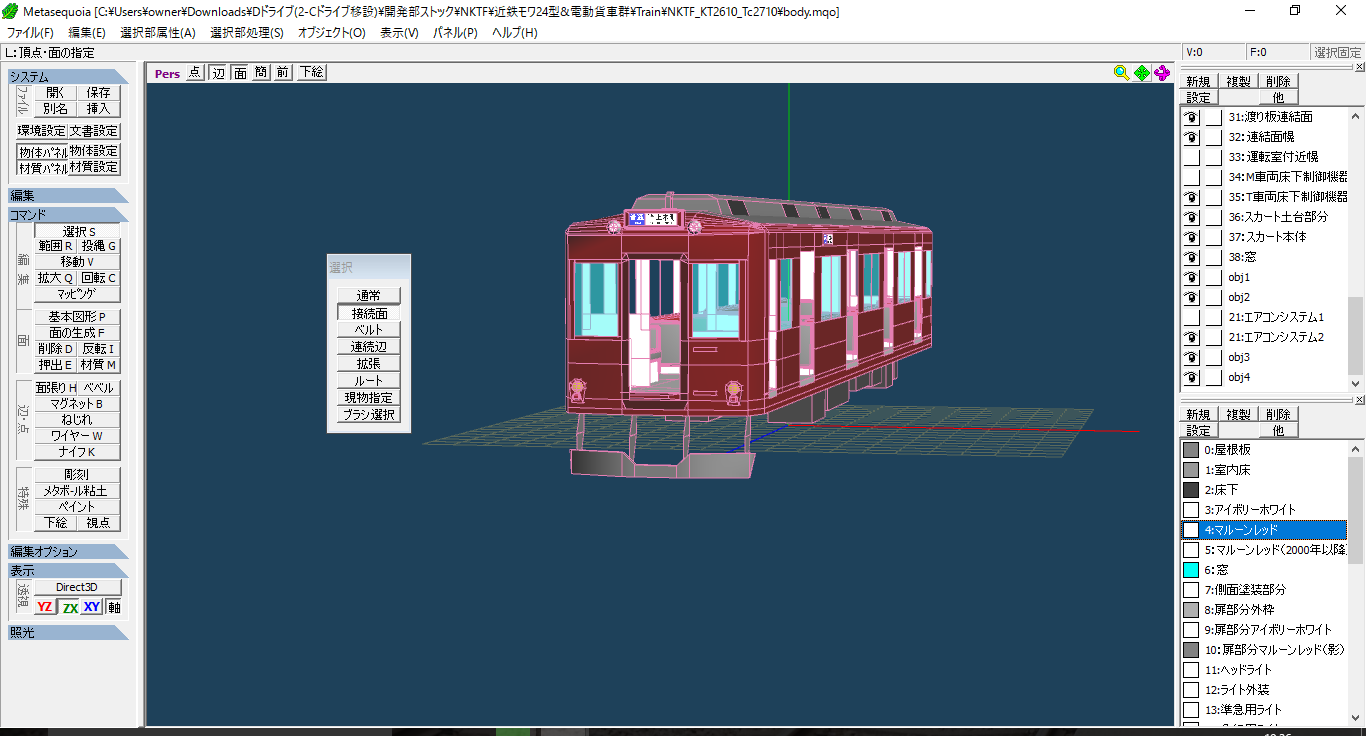Select the マグネット B command
This screenshot has height=736, width=1366.
pos(77,404)
